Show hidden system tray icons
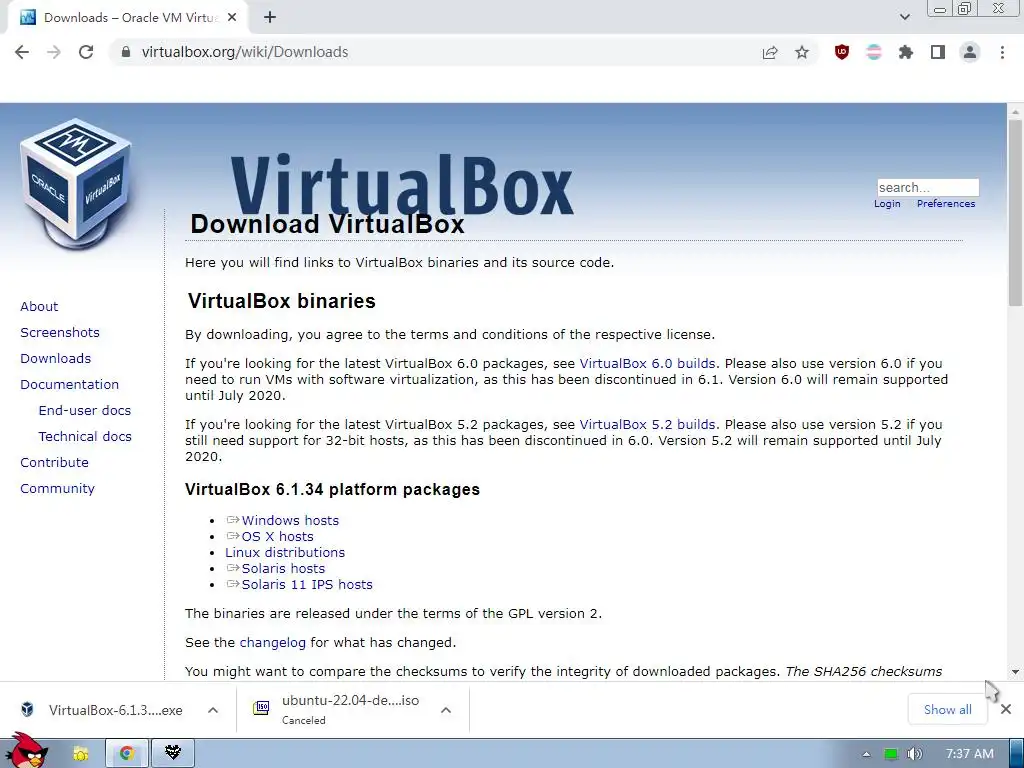1024x768 pixels. click(866, 754)
